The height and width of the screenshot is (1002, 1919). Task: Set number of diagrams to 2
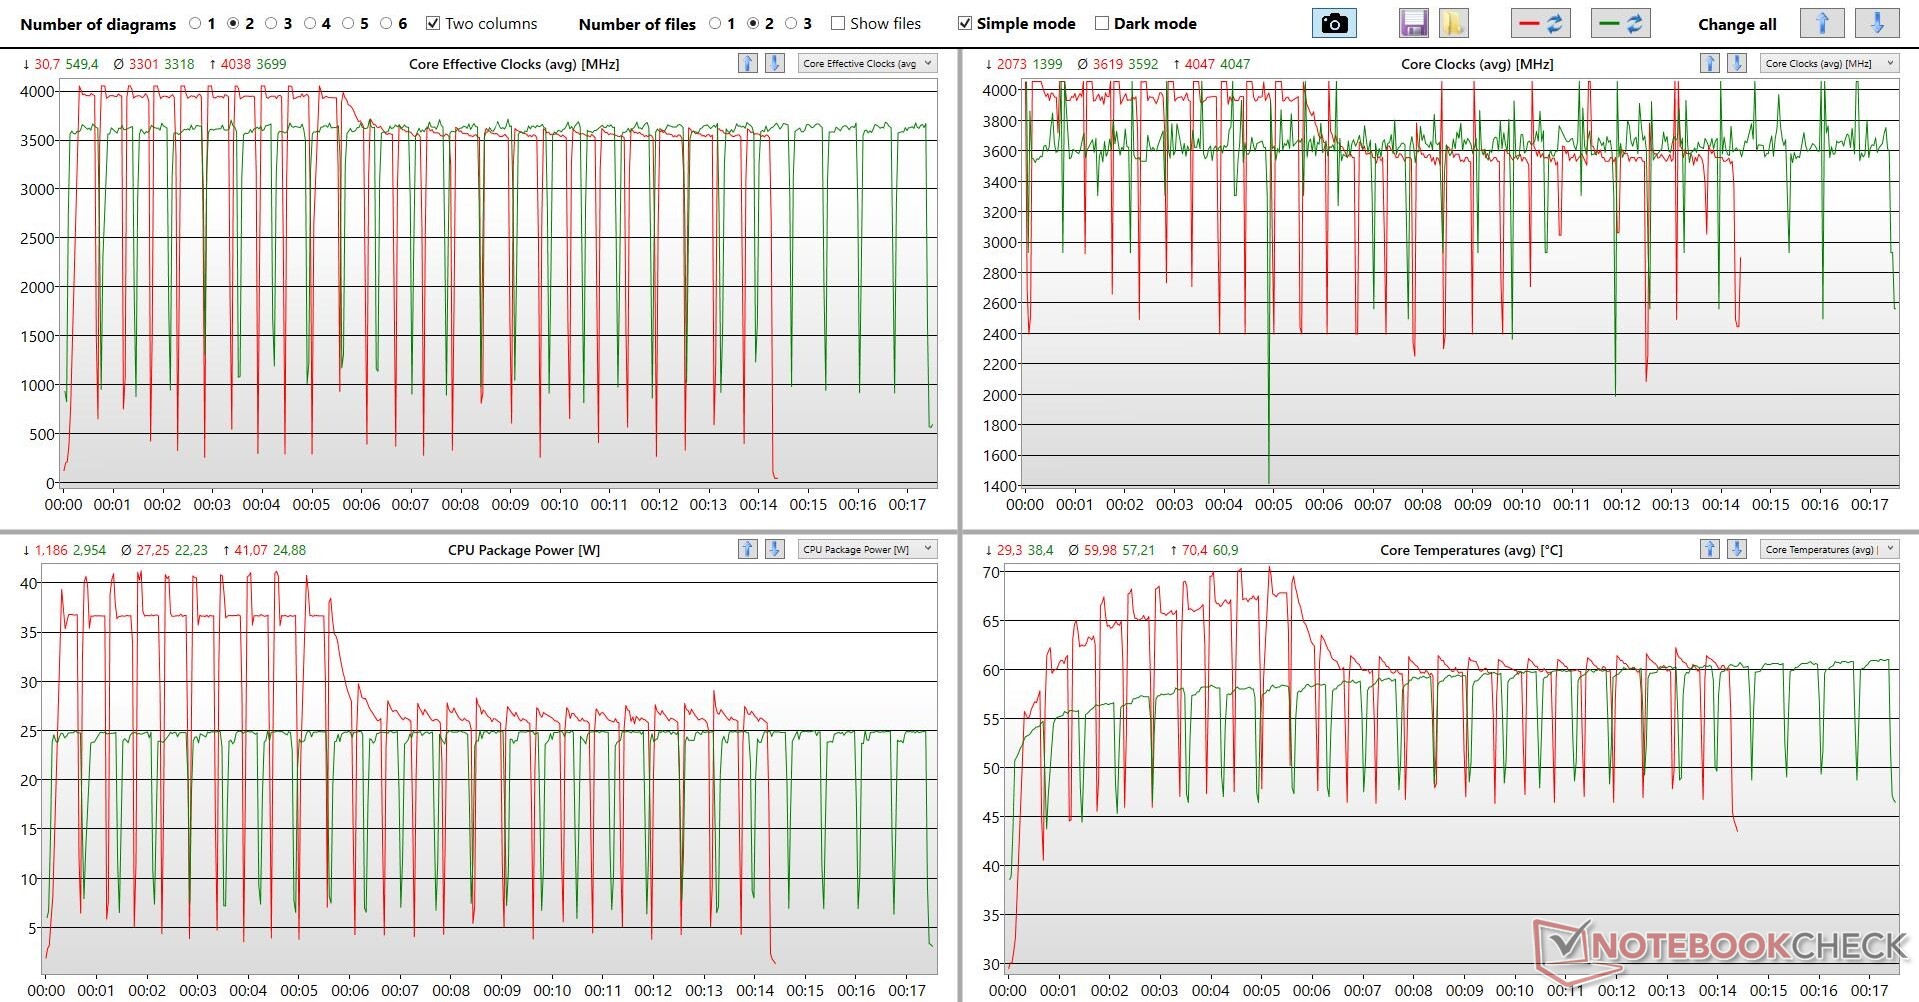233,23
